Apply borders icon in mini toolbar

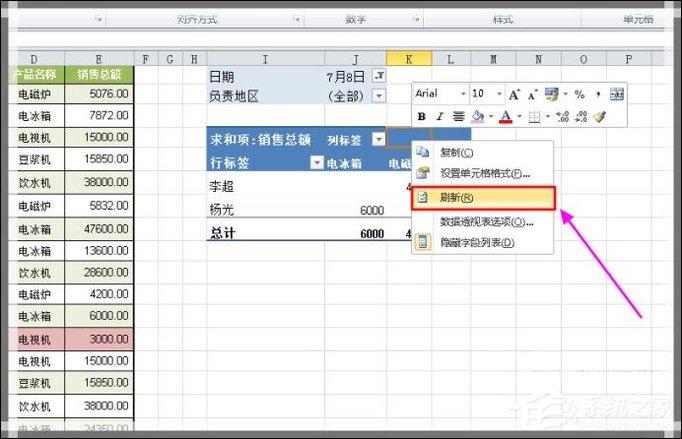534,117
